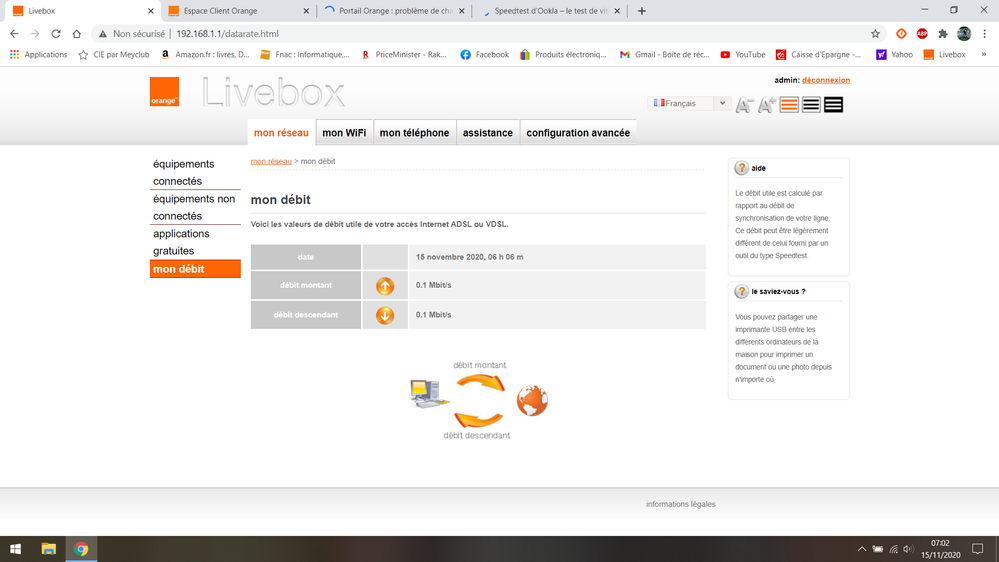Open the Français language dropdown
Screen dimensions: 999x562
[689, 103]
